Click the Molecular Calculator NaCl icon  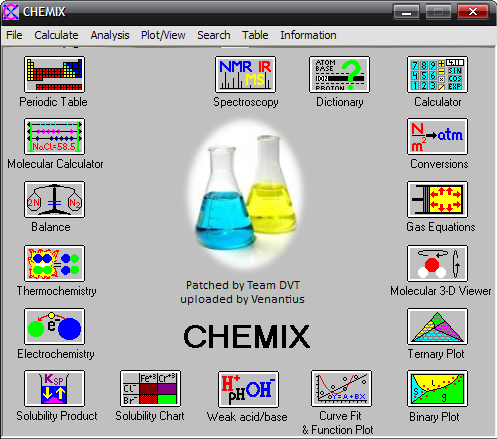(x=54, y=136)
